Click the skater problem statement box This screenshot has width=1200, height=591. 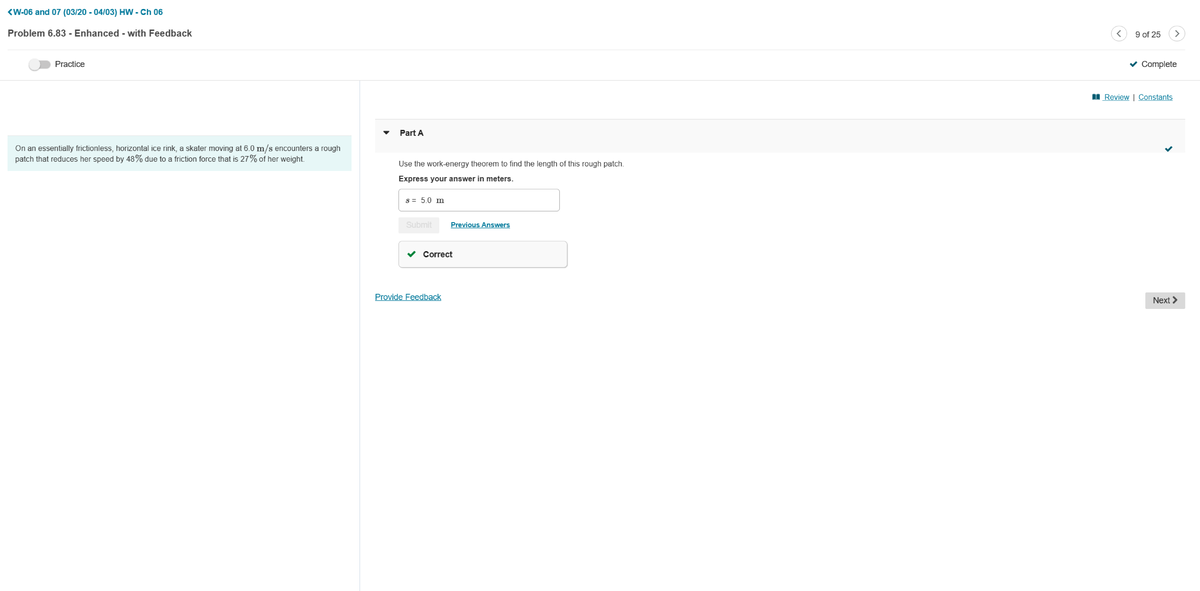tap(179, 154)
